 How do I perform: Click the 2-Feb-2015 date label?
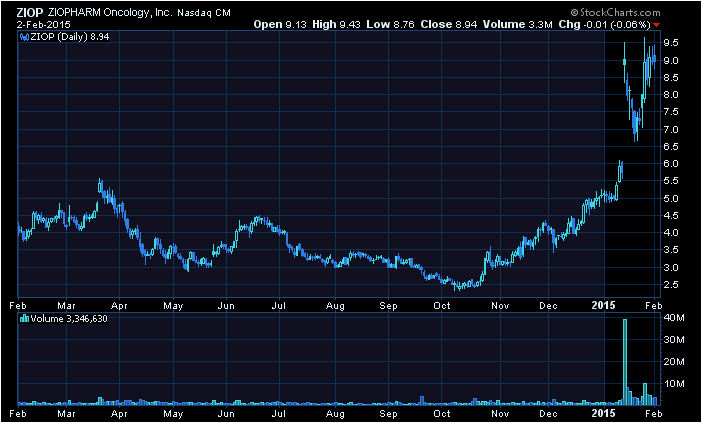[43, 25]
